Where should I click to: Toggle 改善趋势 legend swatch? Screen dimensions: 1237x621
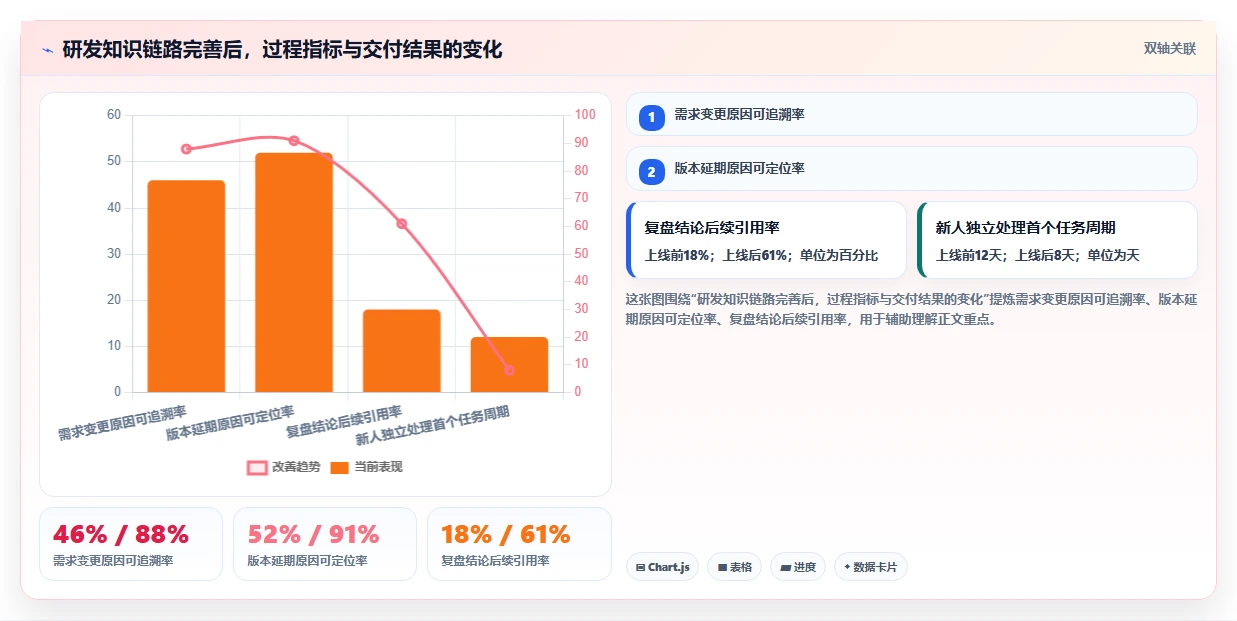(x=257, y=467)
